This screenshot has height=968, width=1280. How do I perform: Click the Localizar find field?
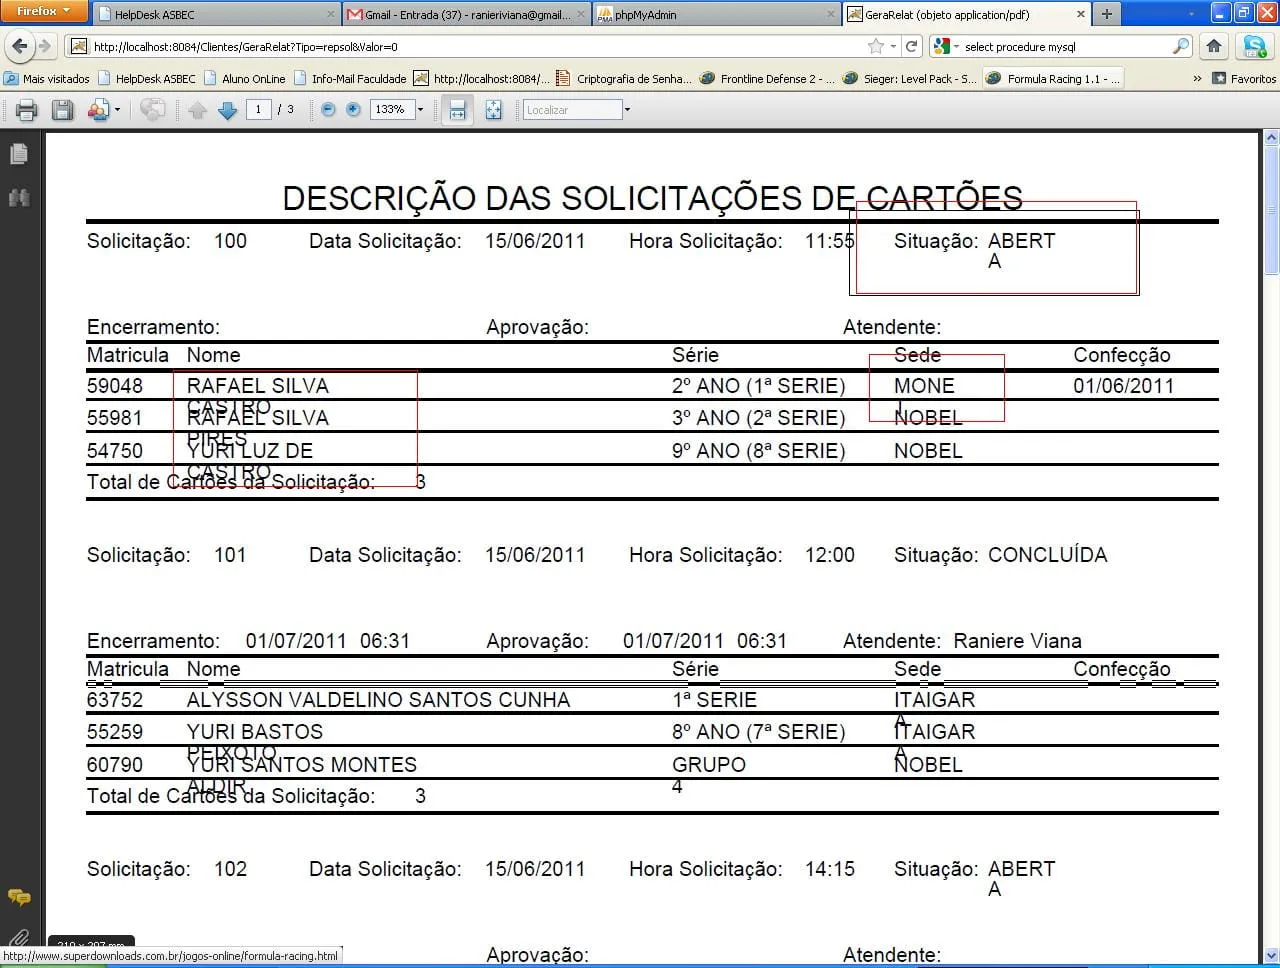(x=572, y=110)
